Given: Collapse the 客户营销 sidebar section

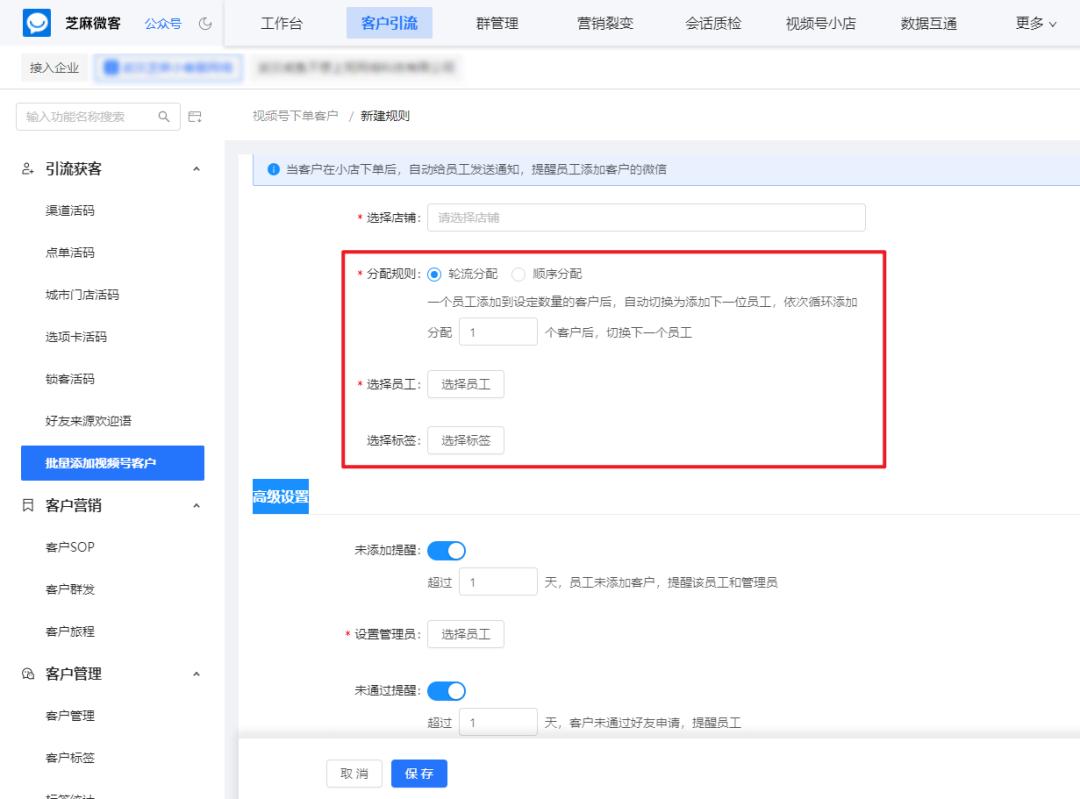Looking at the screenshot, I should click(196, 505).
